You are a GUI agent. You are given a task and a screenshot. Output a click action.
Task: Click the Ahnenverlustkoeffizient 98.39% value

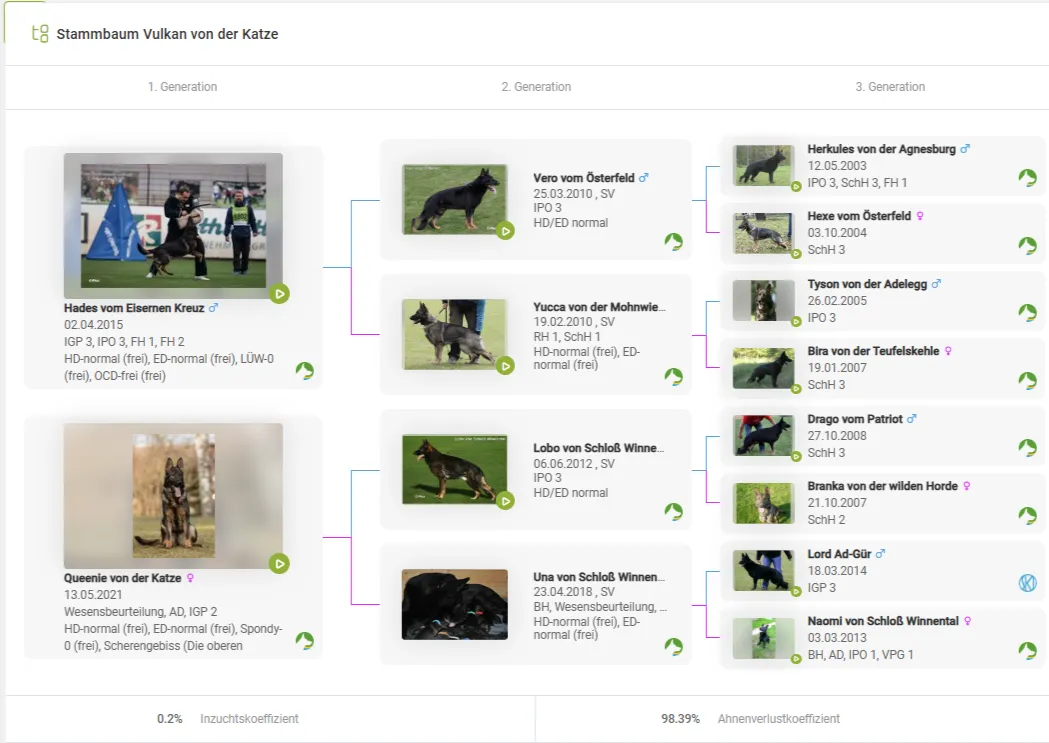click(x=680, y=719)
